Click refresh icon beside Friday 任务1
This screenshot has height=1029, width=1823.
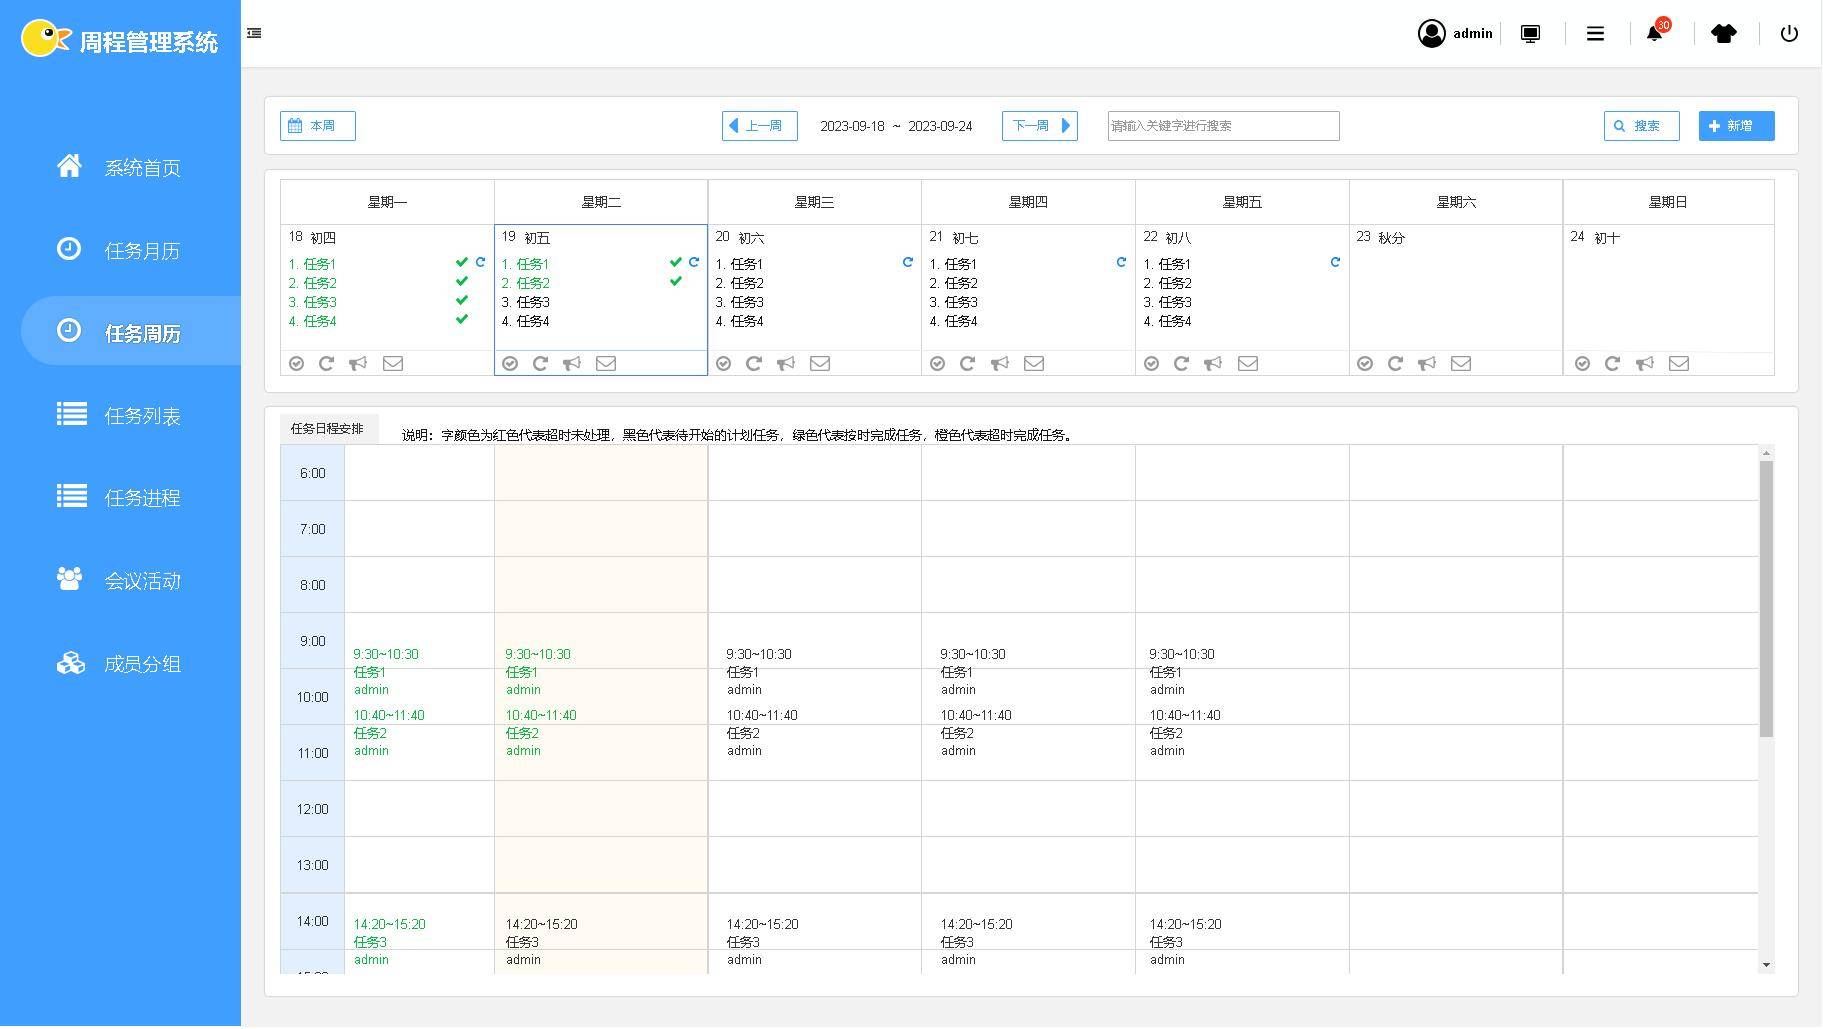1335,263
